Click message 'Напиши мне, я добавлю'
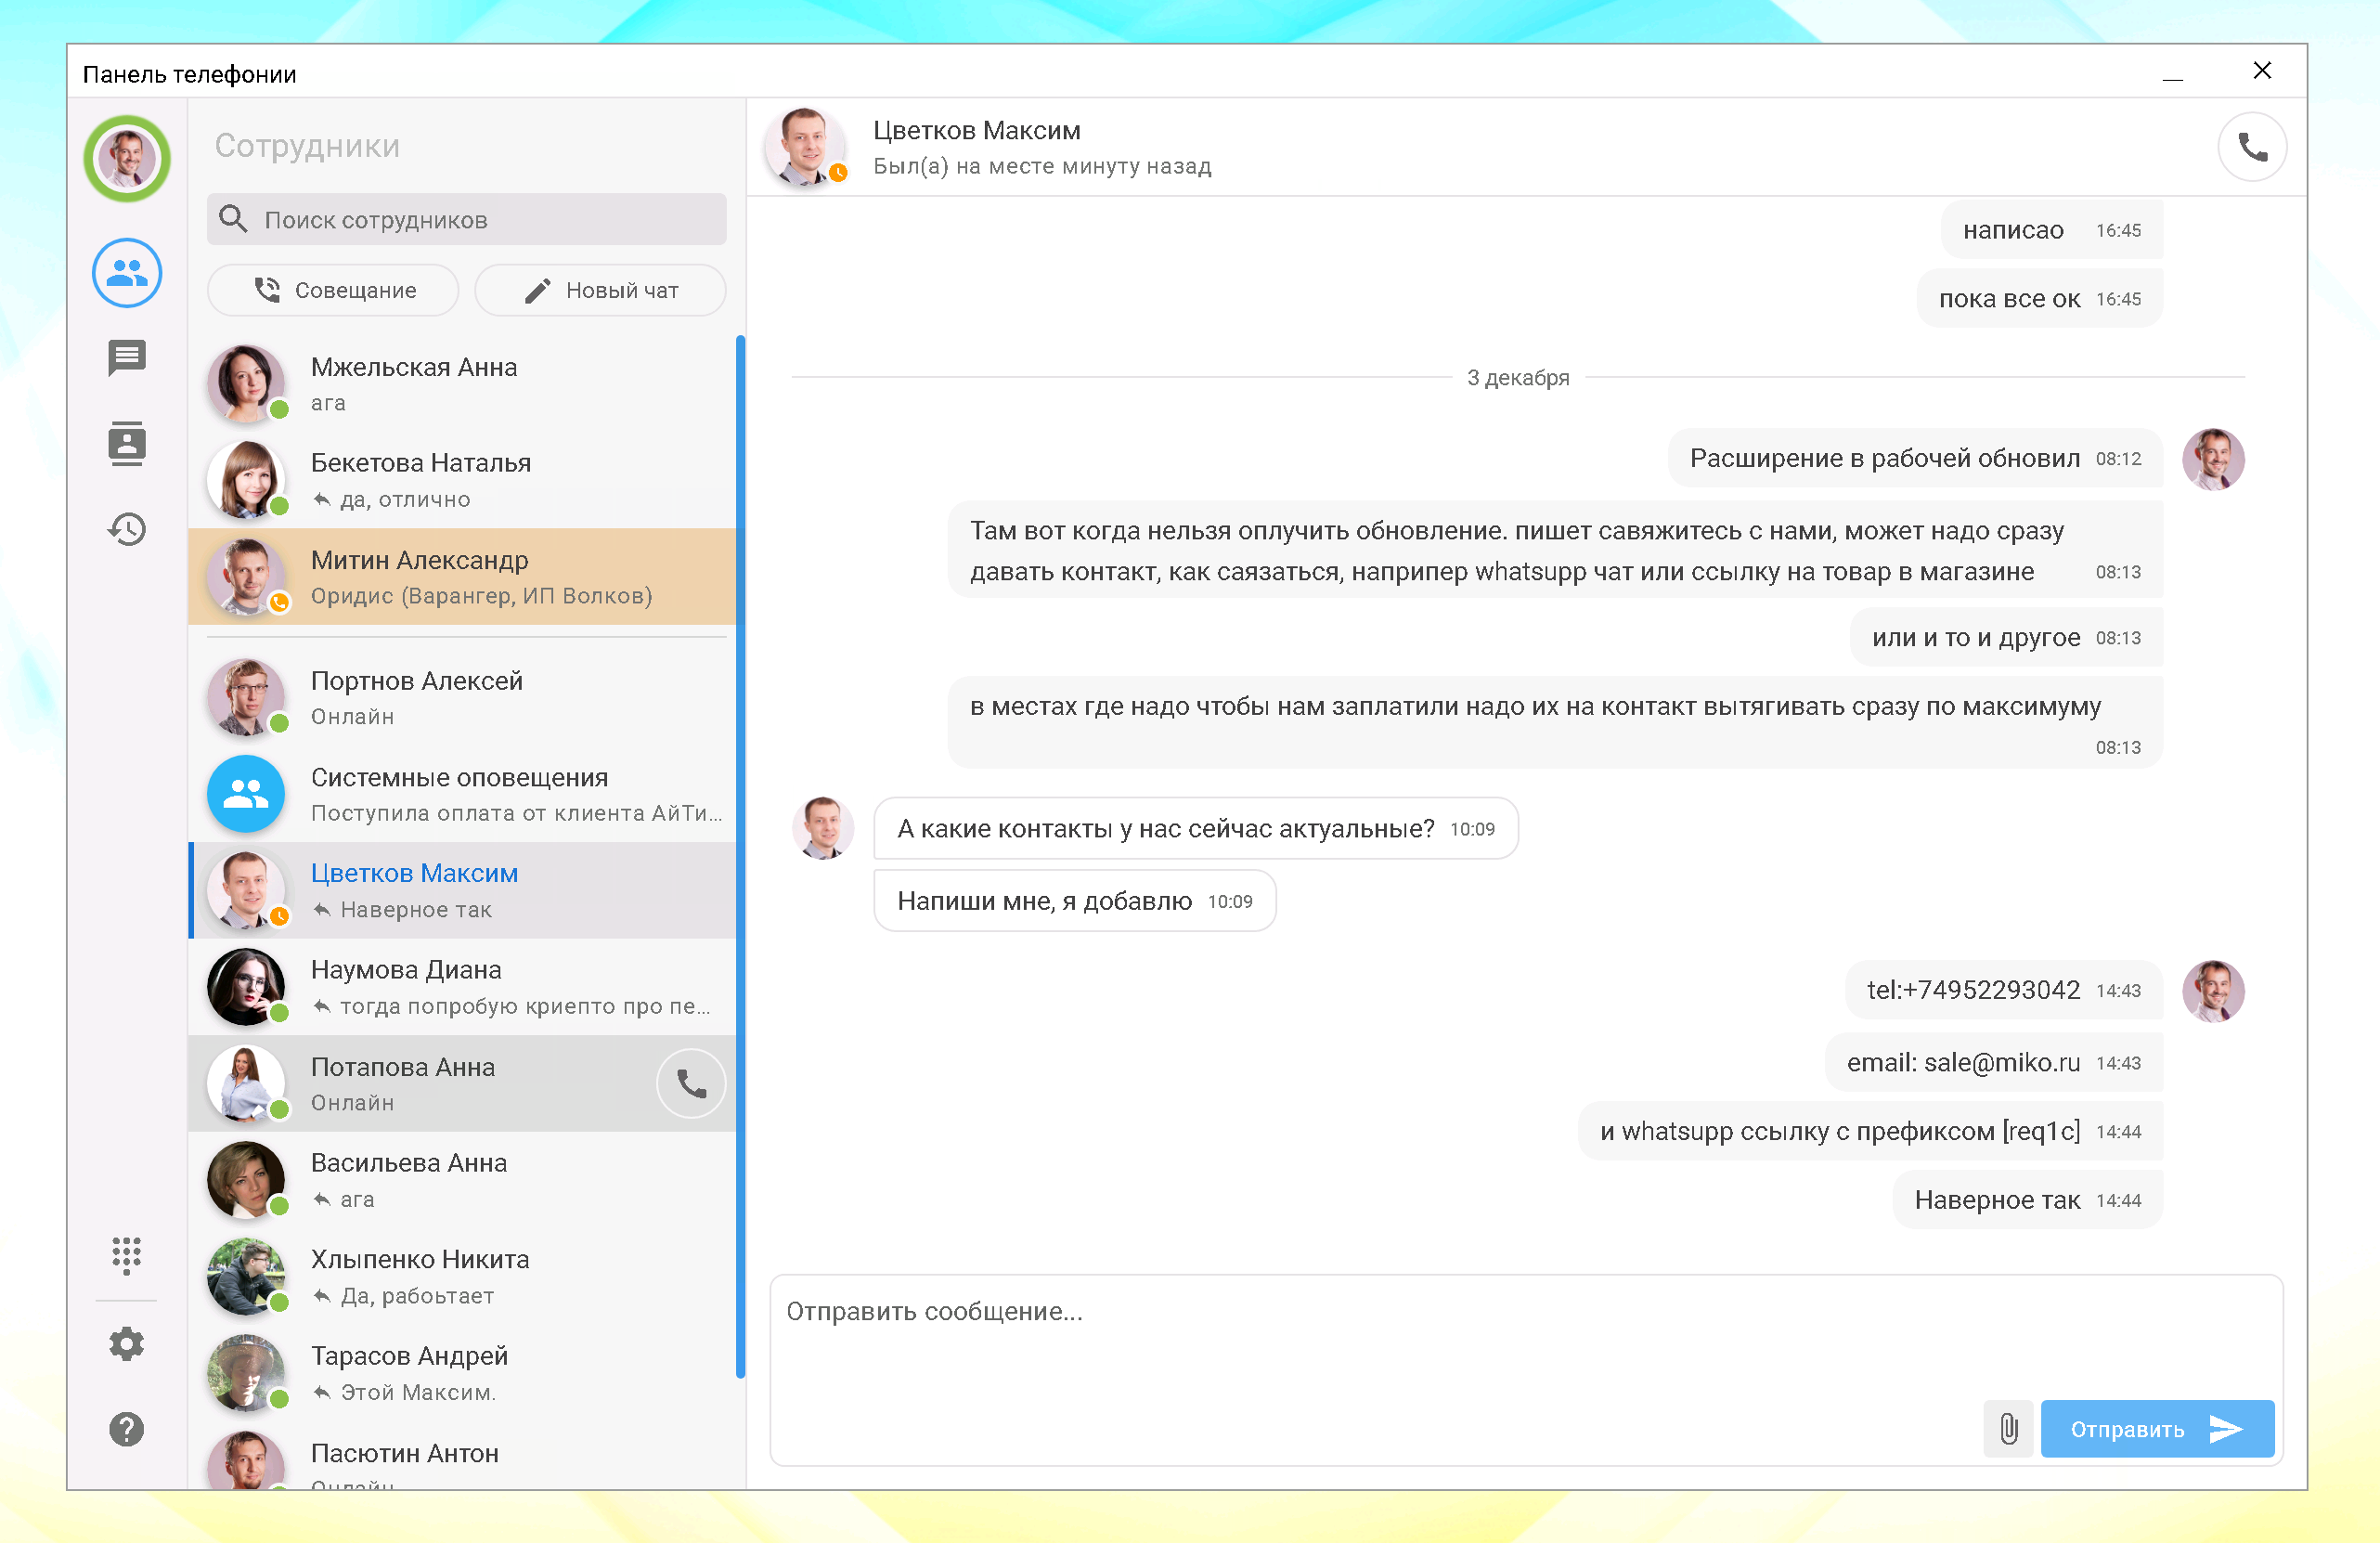 pyautogui.click(x=1075, y=901)
